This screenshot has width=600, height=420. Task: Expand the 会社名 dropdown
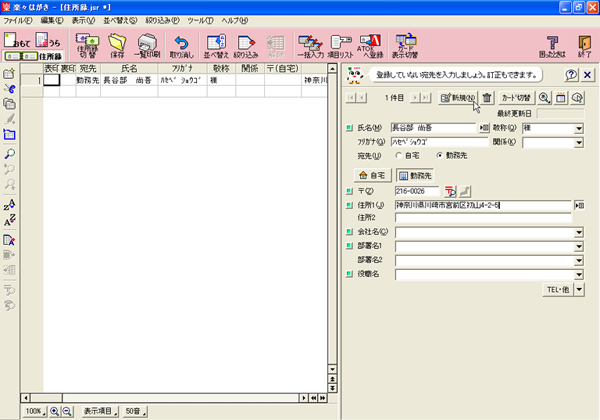coord(578,232)
